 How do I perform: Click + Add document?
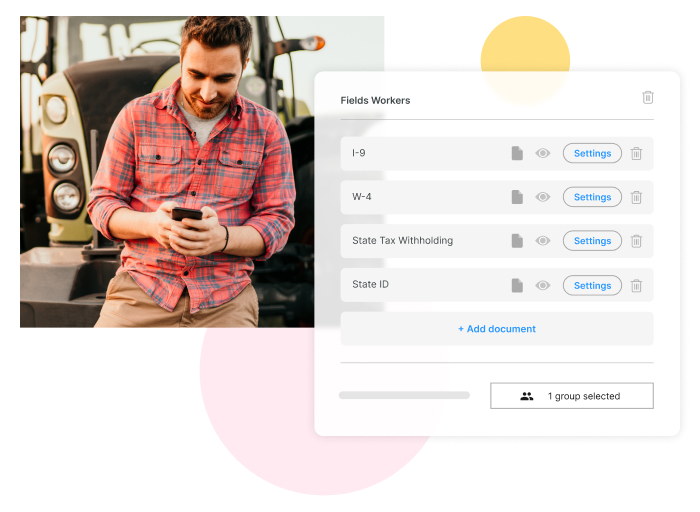tap(497, 329)
